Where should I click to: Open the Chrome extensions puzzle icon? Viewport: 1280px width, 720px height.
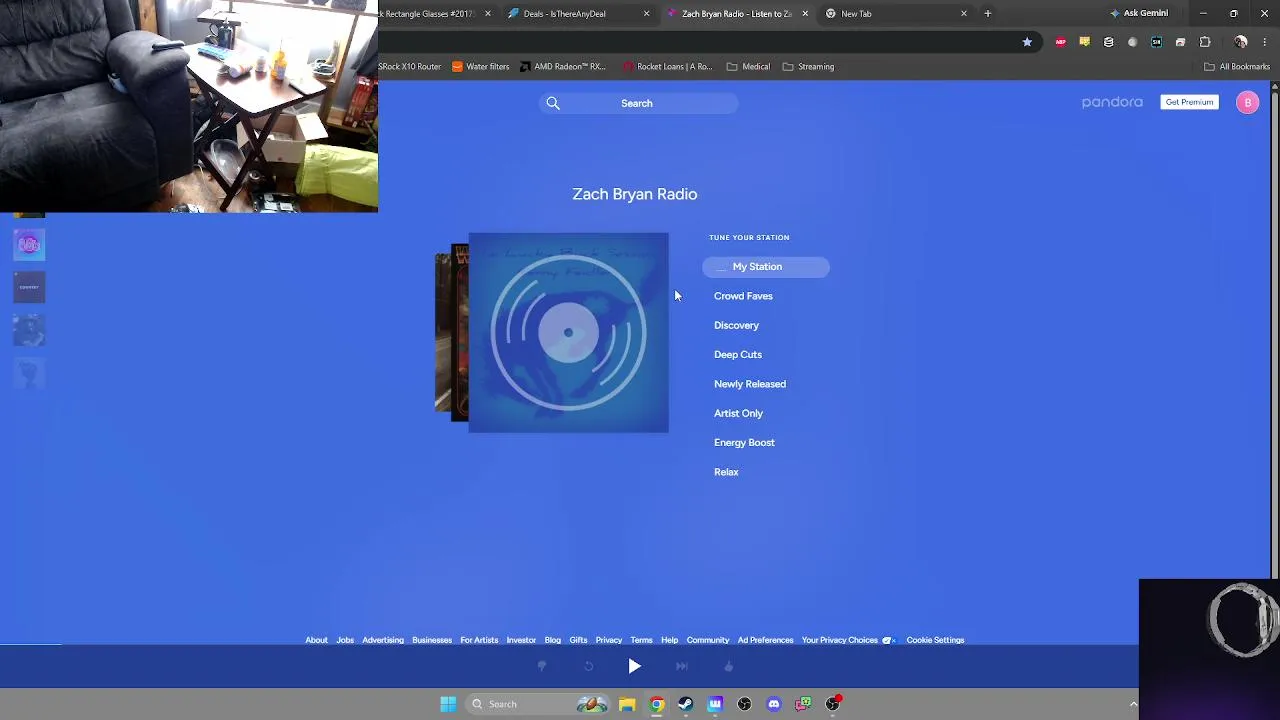[x=1205, y=42]
